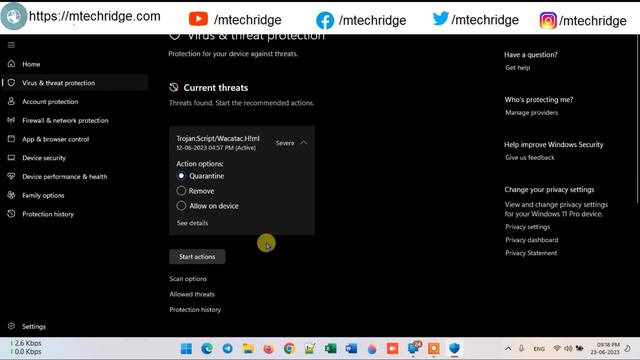The width and height of the screenshot is (640, 360).
Task: Open Word from taskbar
Action: click(x=351, y=349)
